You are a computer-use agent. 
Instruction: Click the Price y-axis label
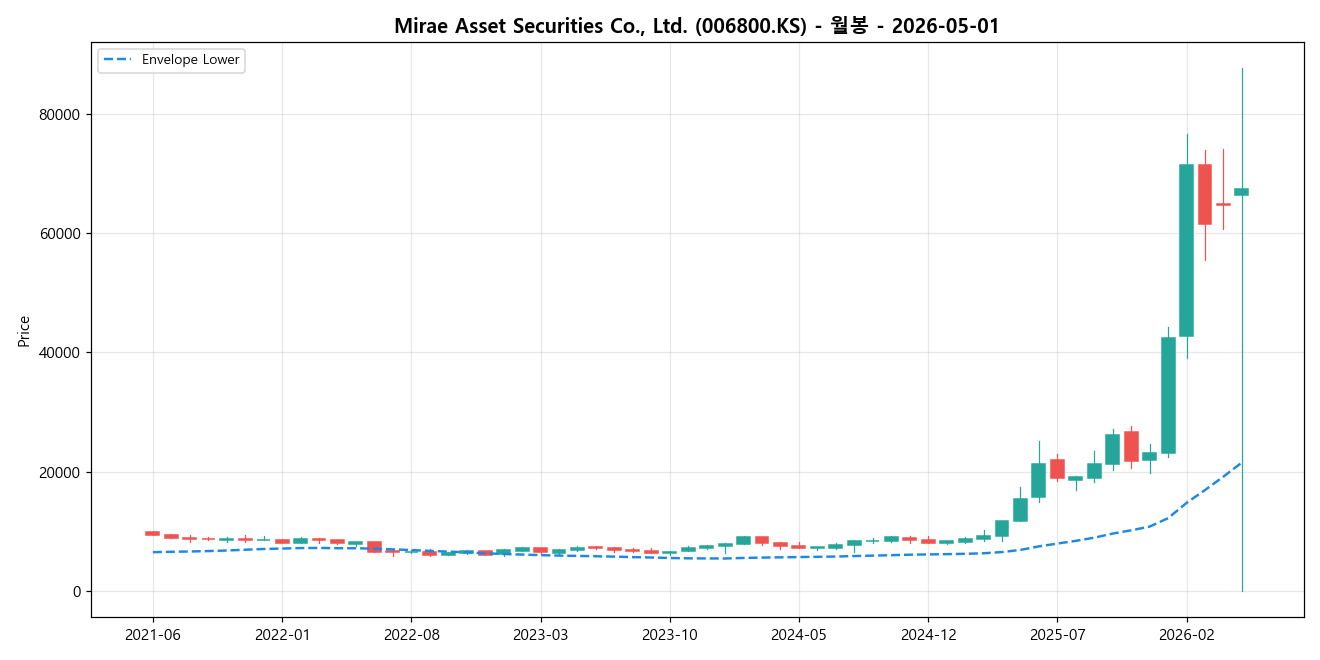coord(24,331)
